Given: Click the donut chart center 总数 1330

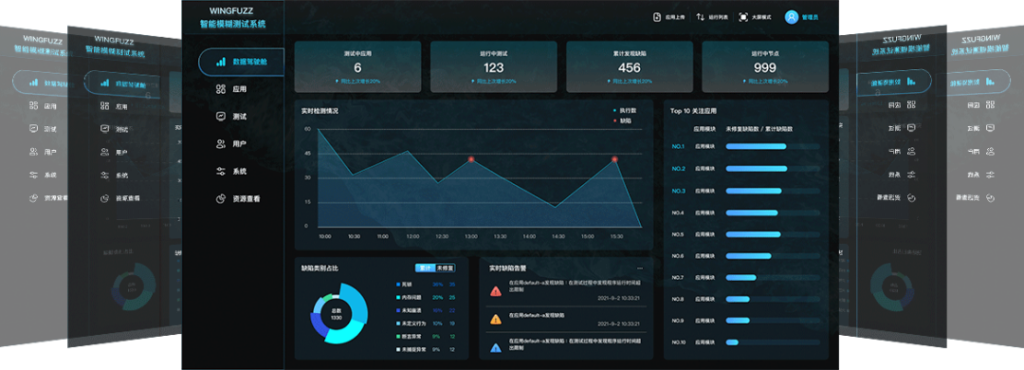Looking at the screenshot, I should coord(337,314).
